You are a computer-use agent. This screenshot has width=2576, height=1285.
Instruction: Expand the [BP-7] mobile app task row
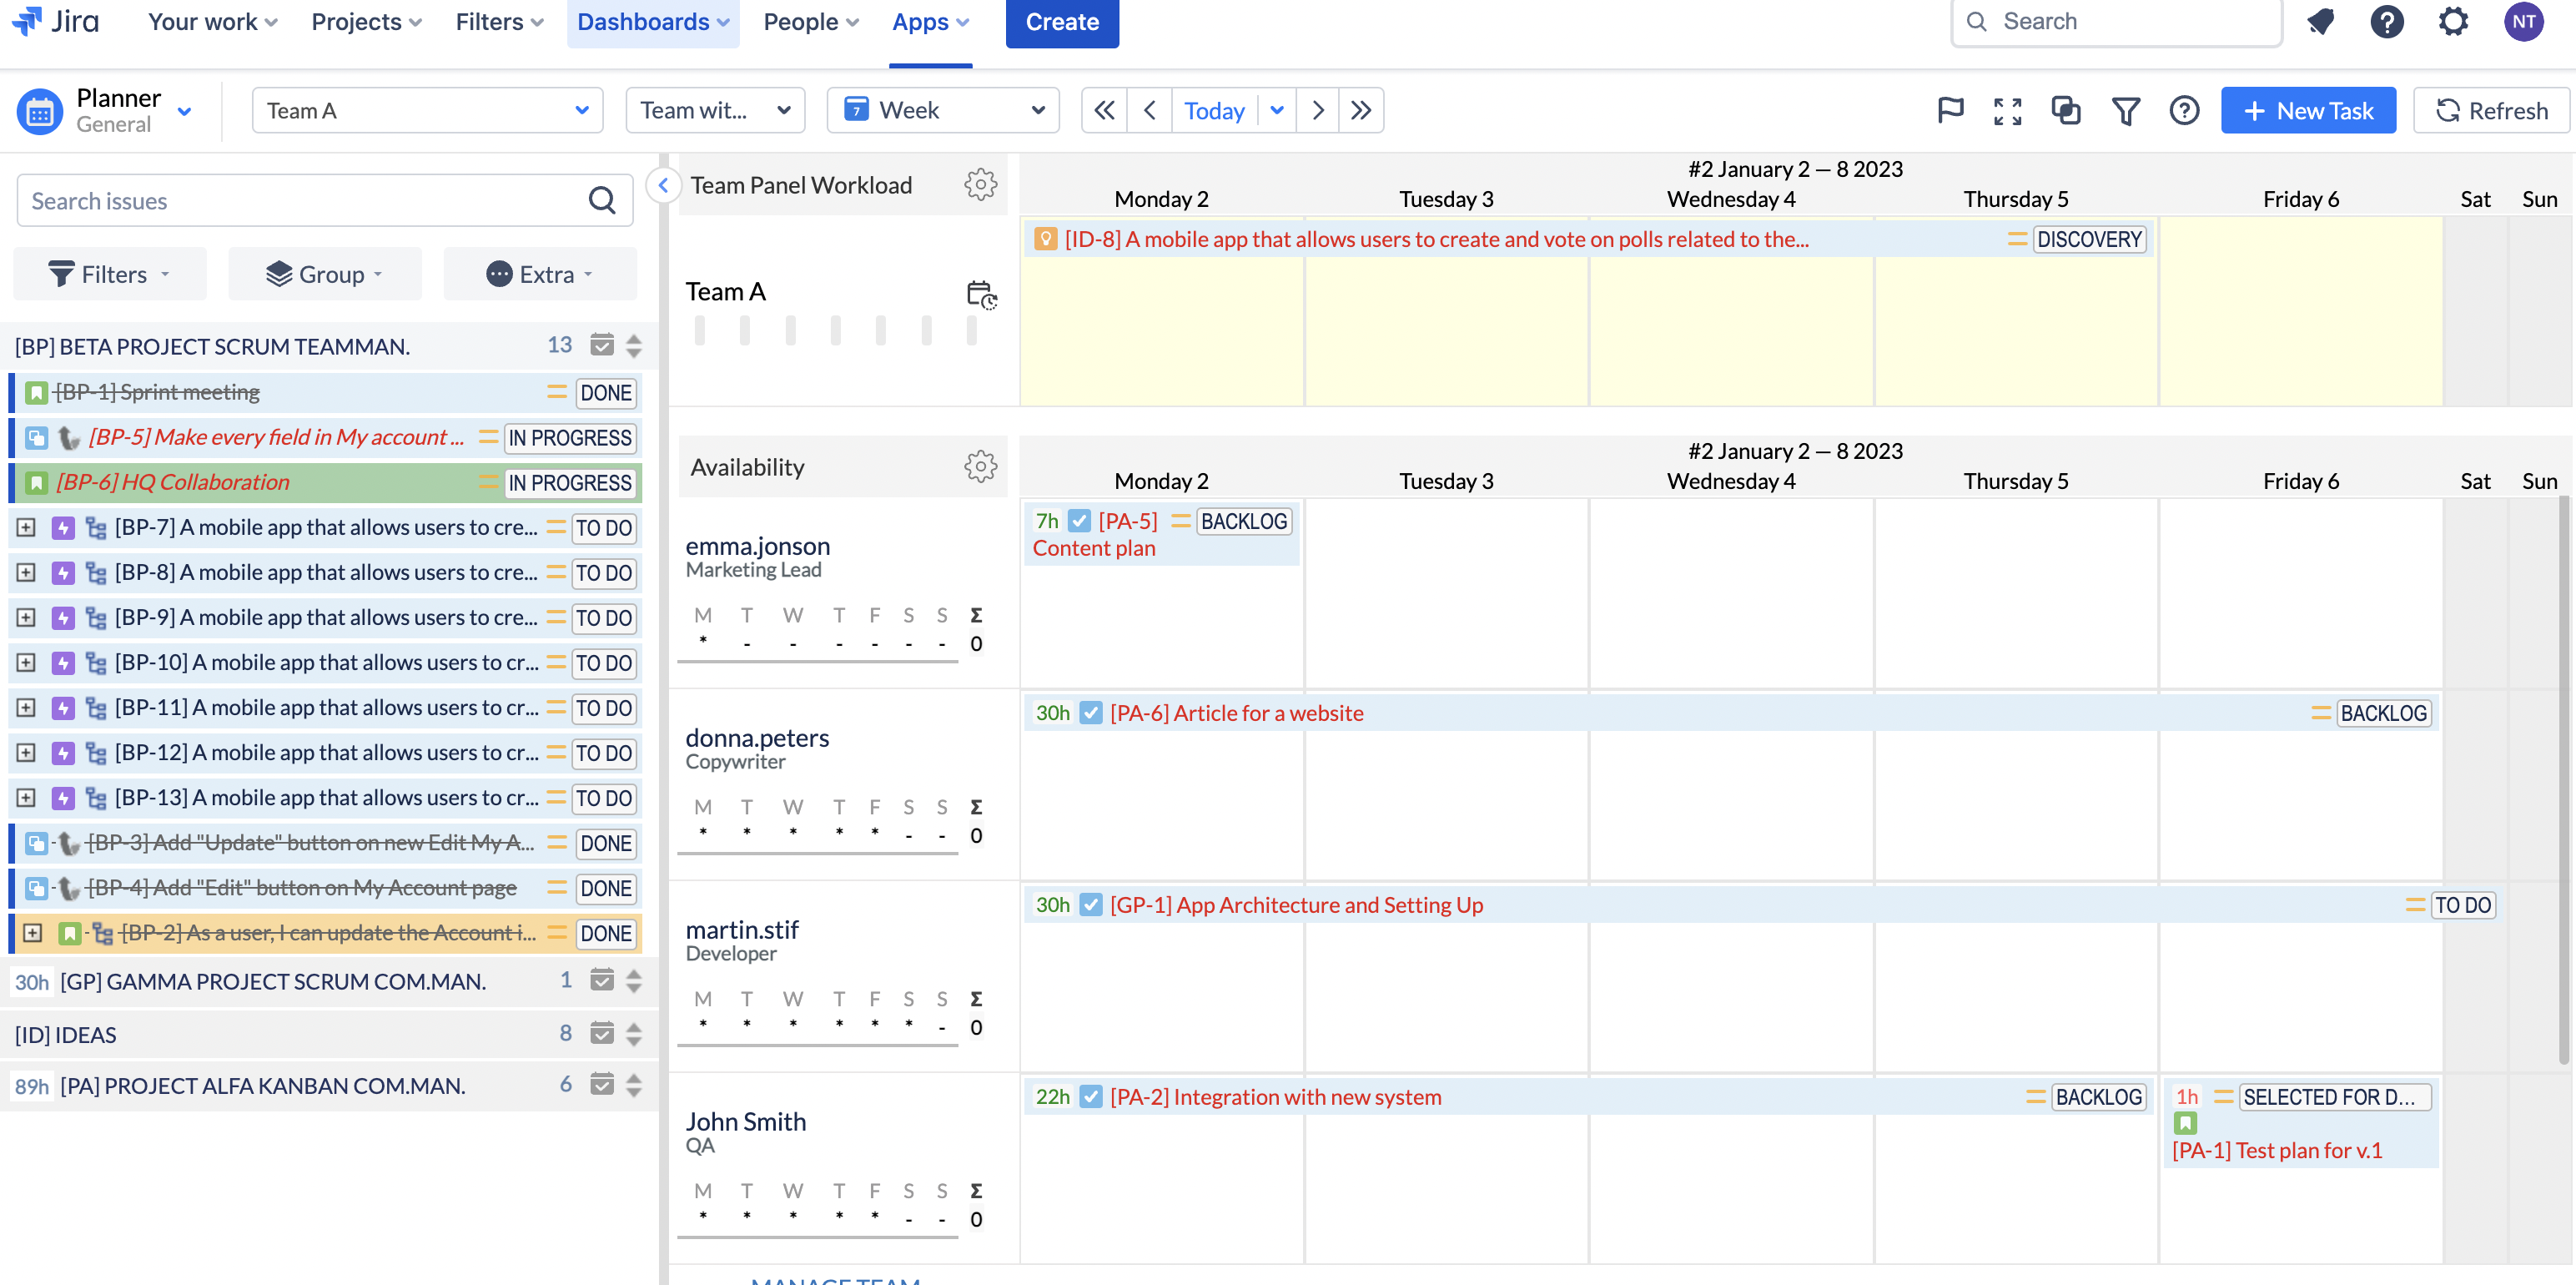(26, 527)
